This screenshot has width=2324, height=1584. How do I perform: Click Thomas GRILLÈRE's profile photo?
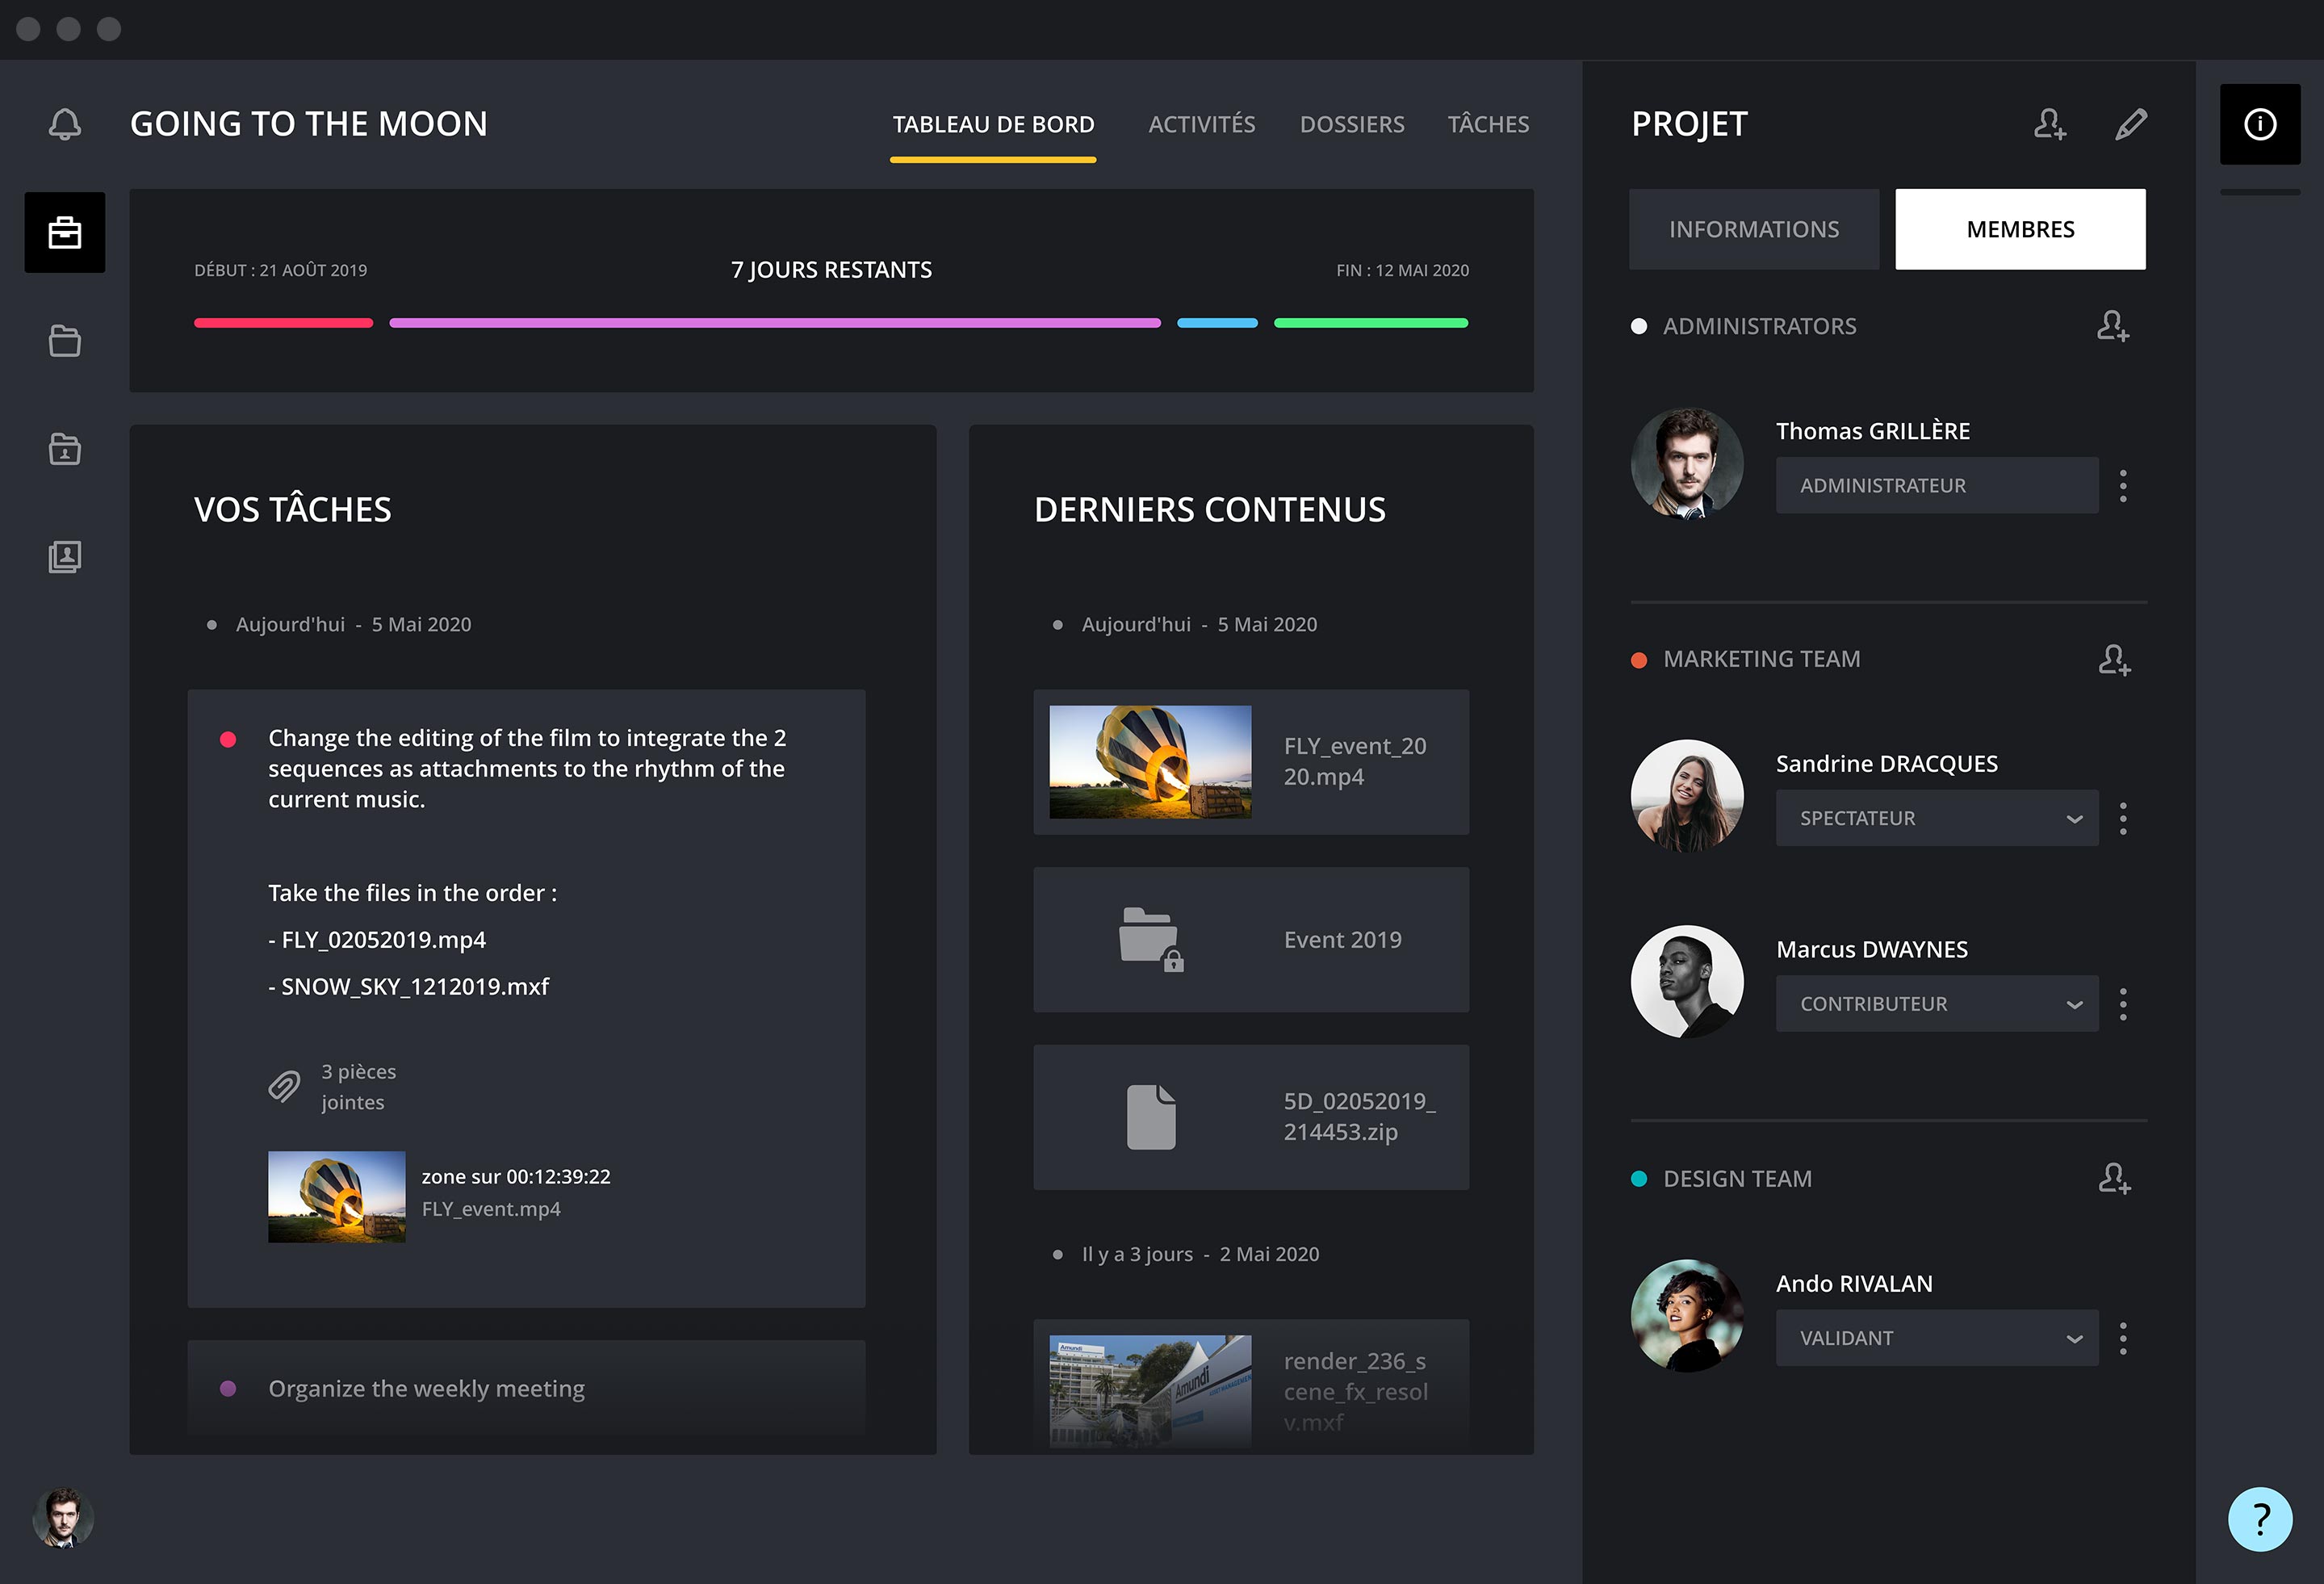(1687, 463)
